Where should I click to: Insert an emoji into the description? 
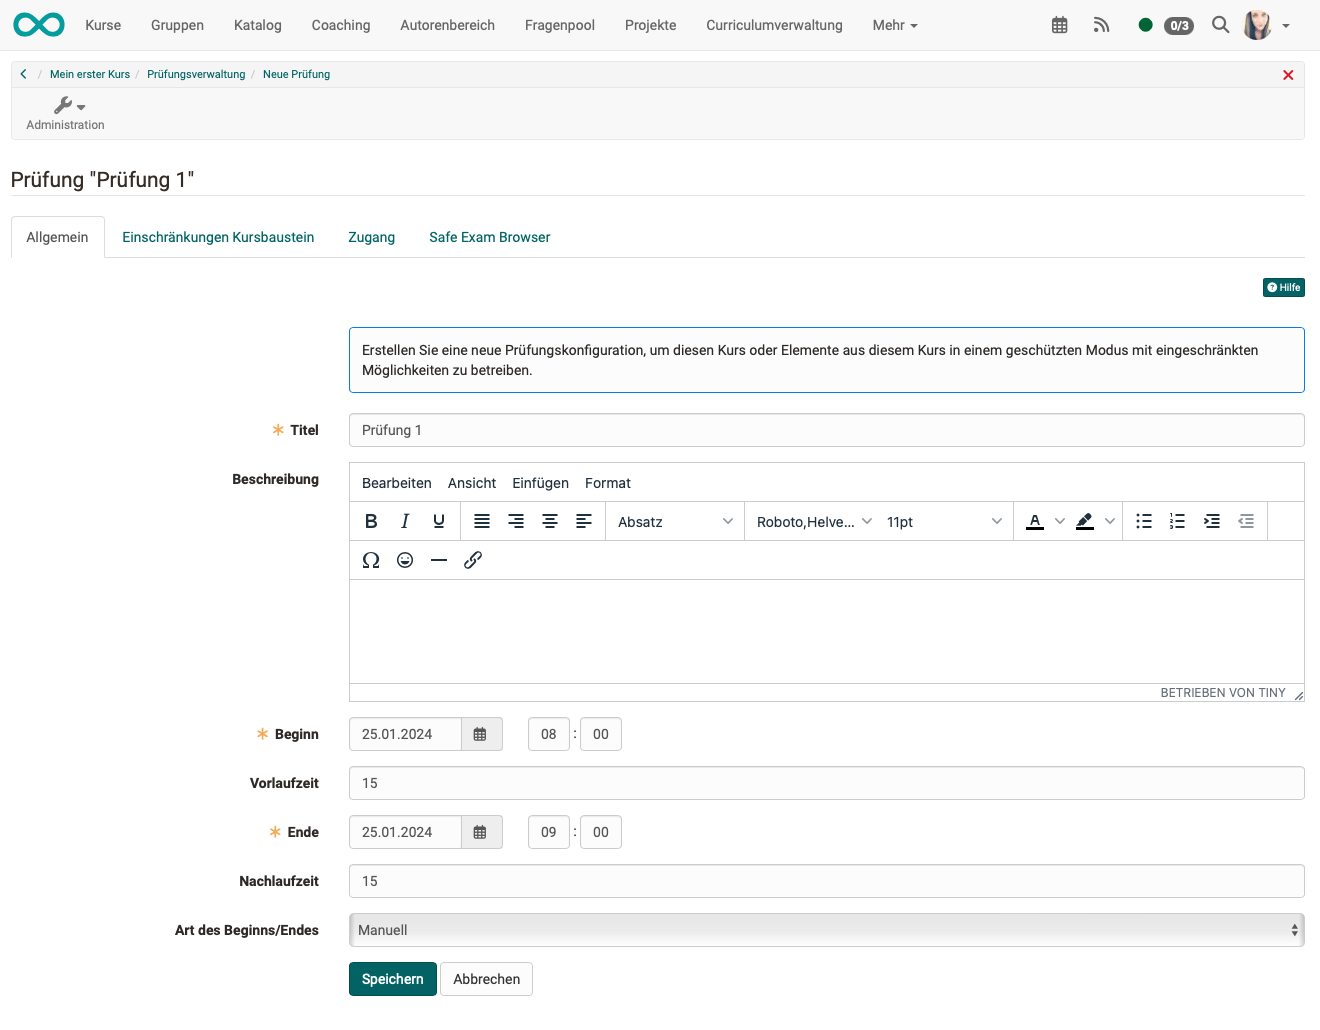405,560
